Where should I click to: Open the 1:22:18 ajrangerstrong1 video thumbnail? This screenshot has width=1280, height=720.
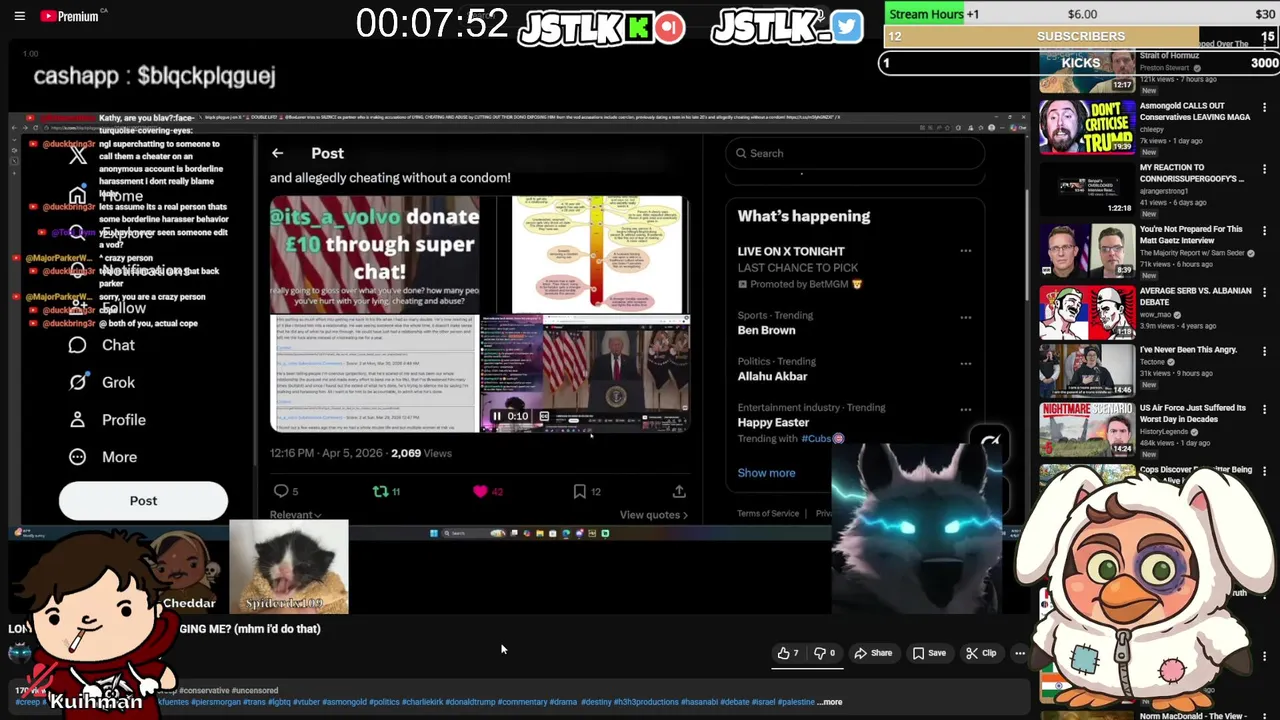click(1086, 189)
